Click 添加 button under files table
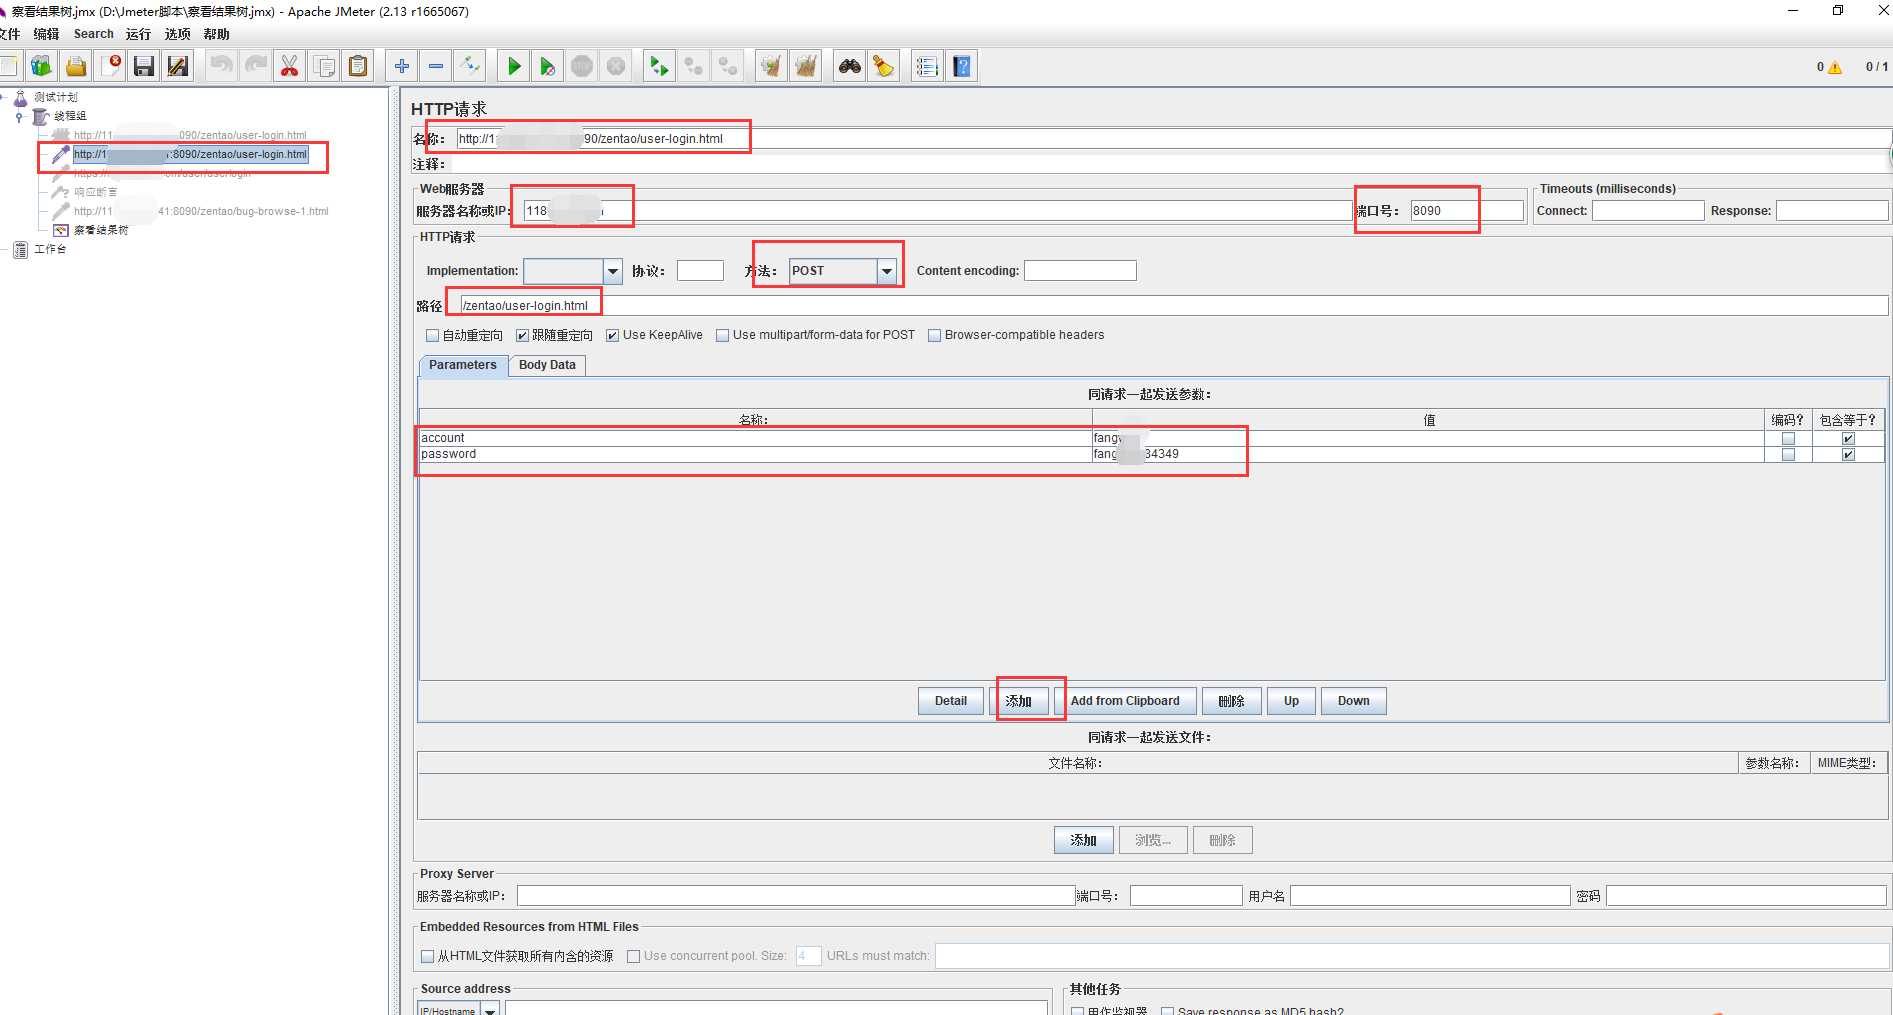The width and height of the screenshot is (1893, 1015). [x=1084, y=841]
